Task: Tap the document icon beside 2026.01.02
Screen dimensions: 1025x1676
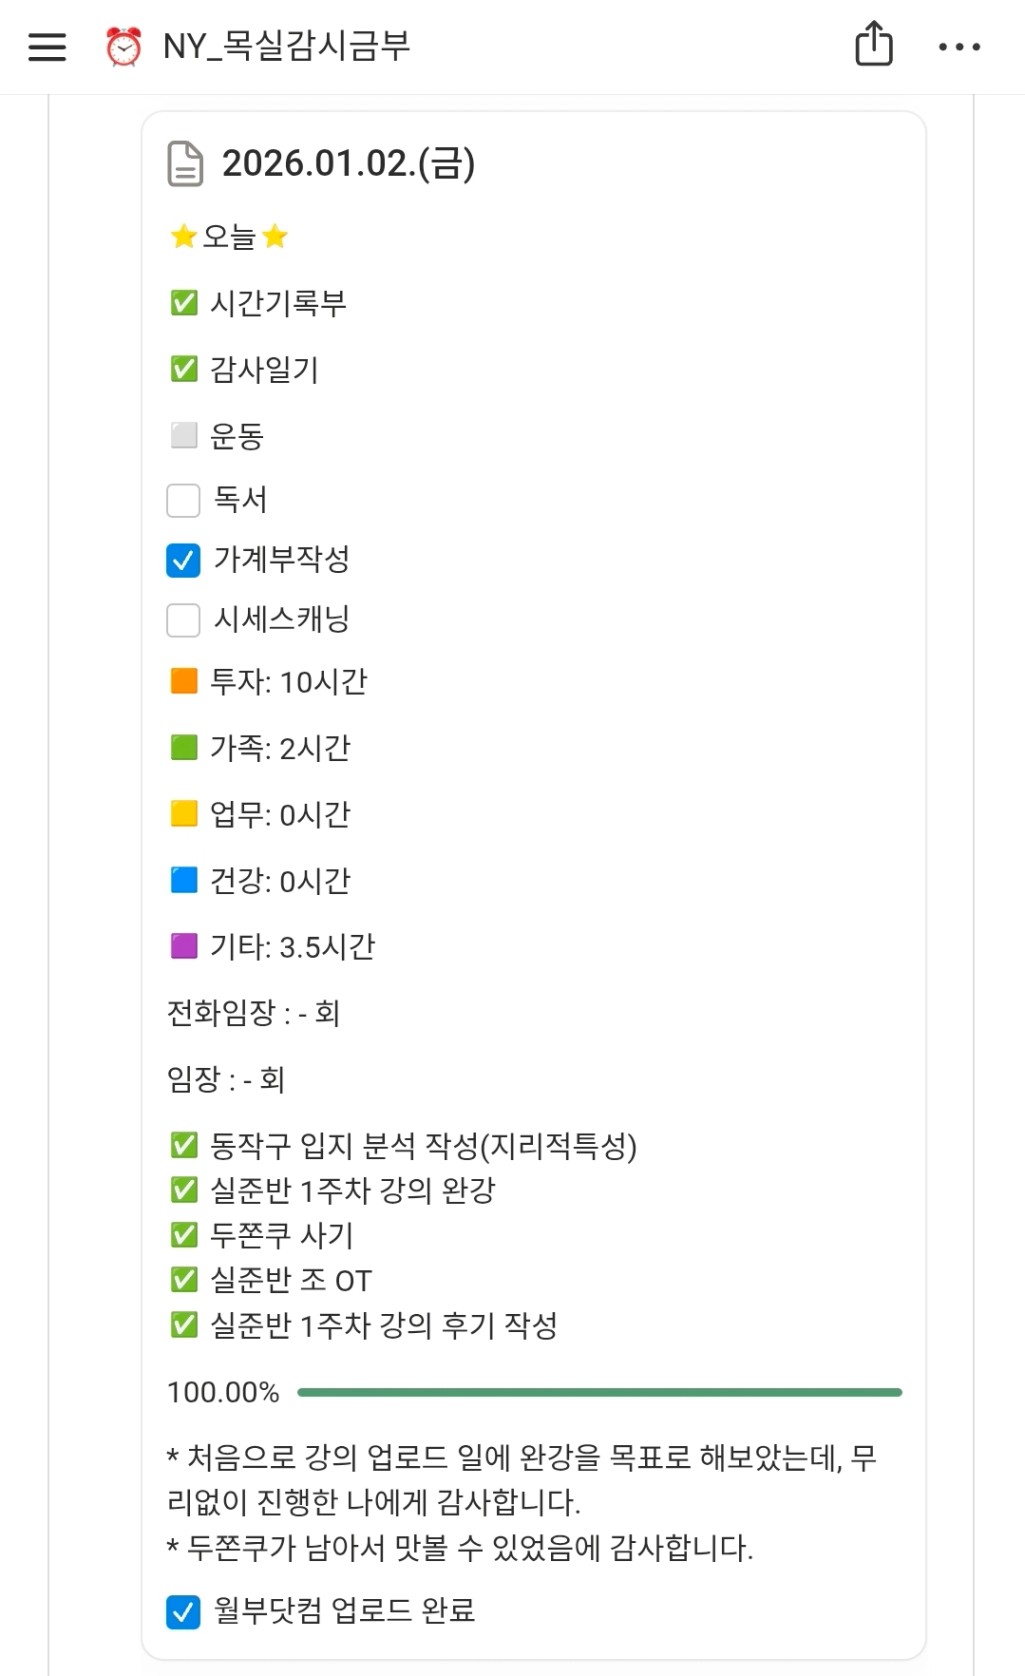Action: (x=185, y=164)
